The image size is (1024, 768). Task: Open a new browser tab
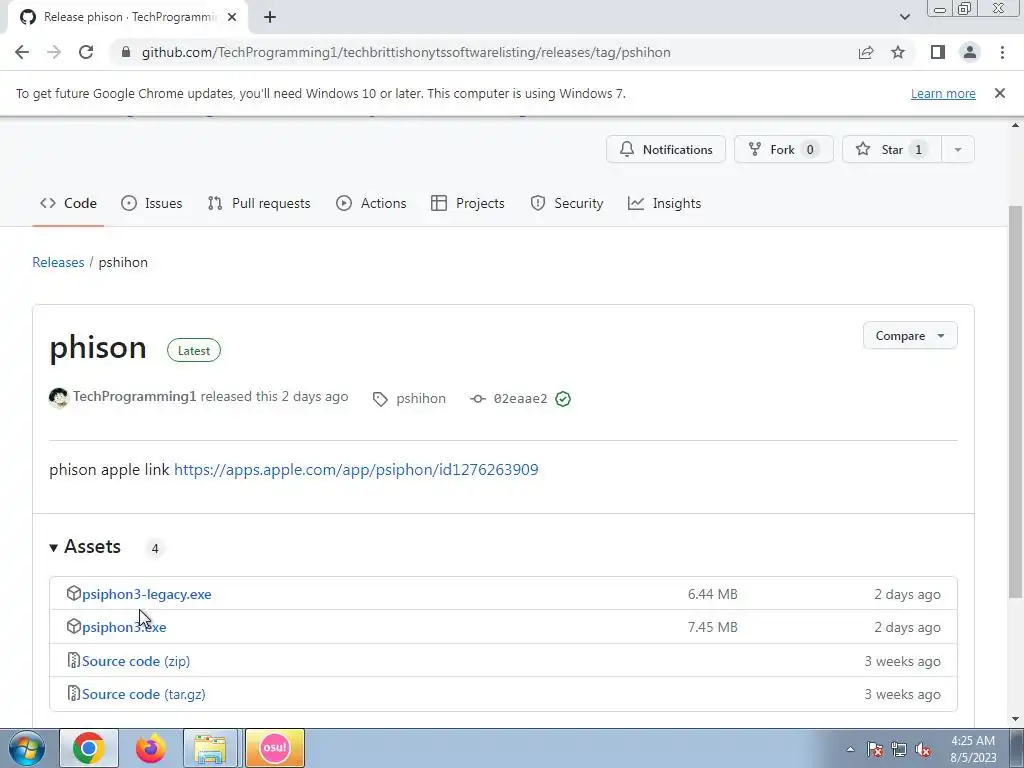pos(270,17)
